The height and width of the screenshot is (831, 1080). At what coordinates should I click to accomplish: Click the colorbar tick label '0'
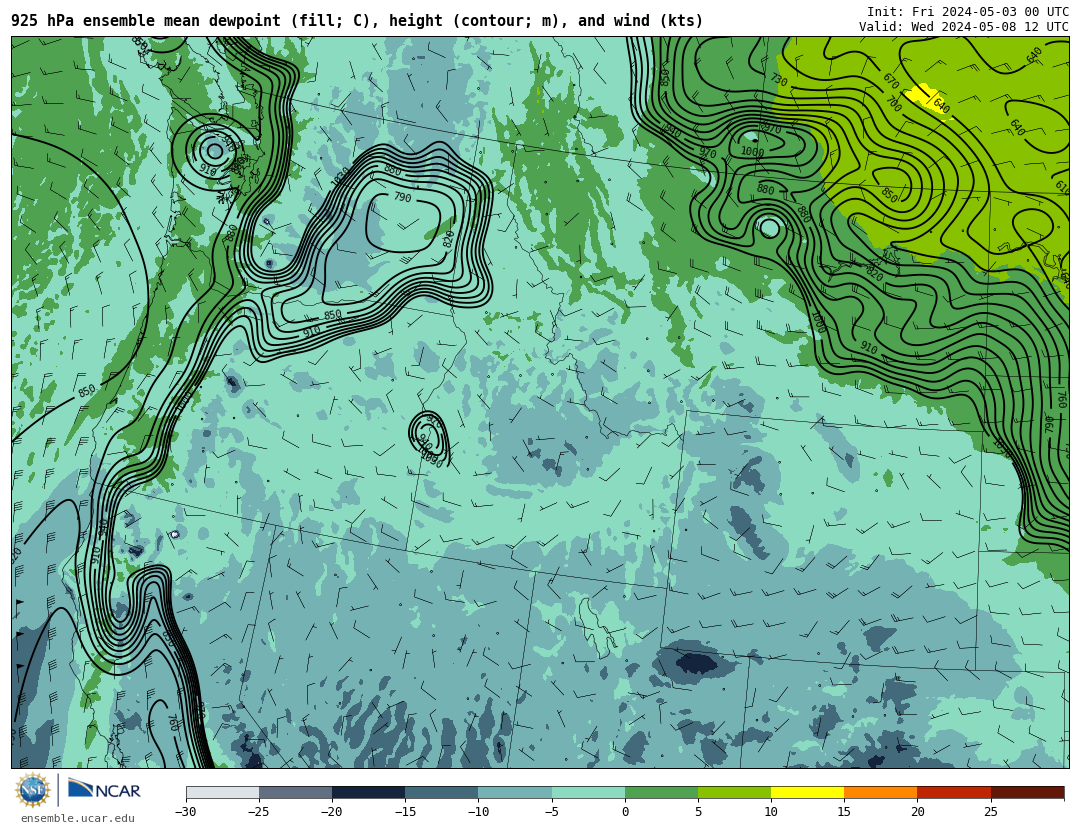click(625, 812)
